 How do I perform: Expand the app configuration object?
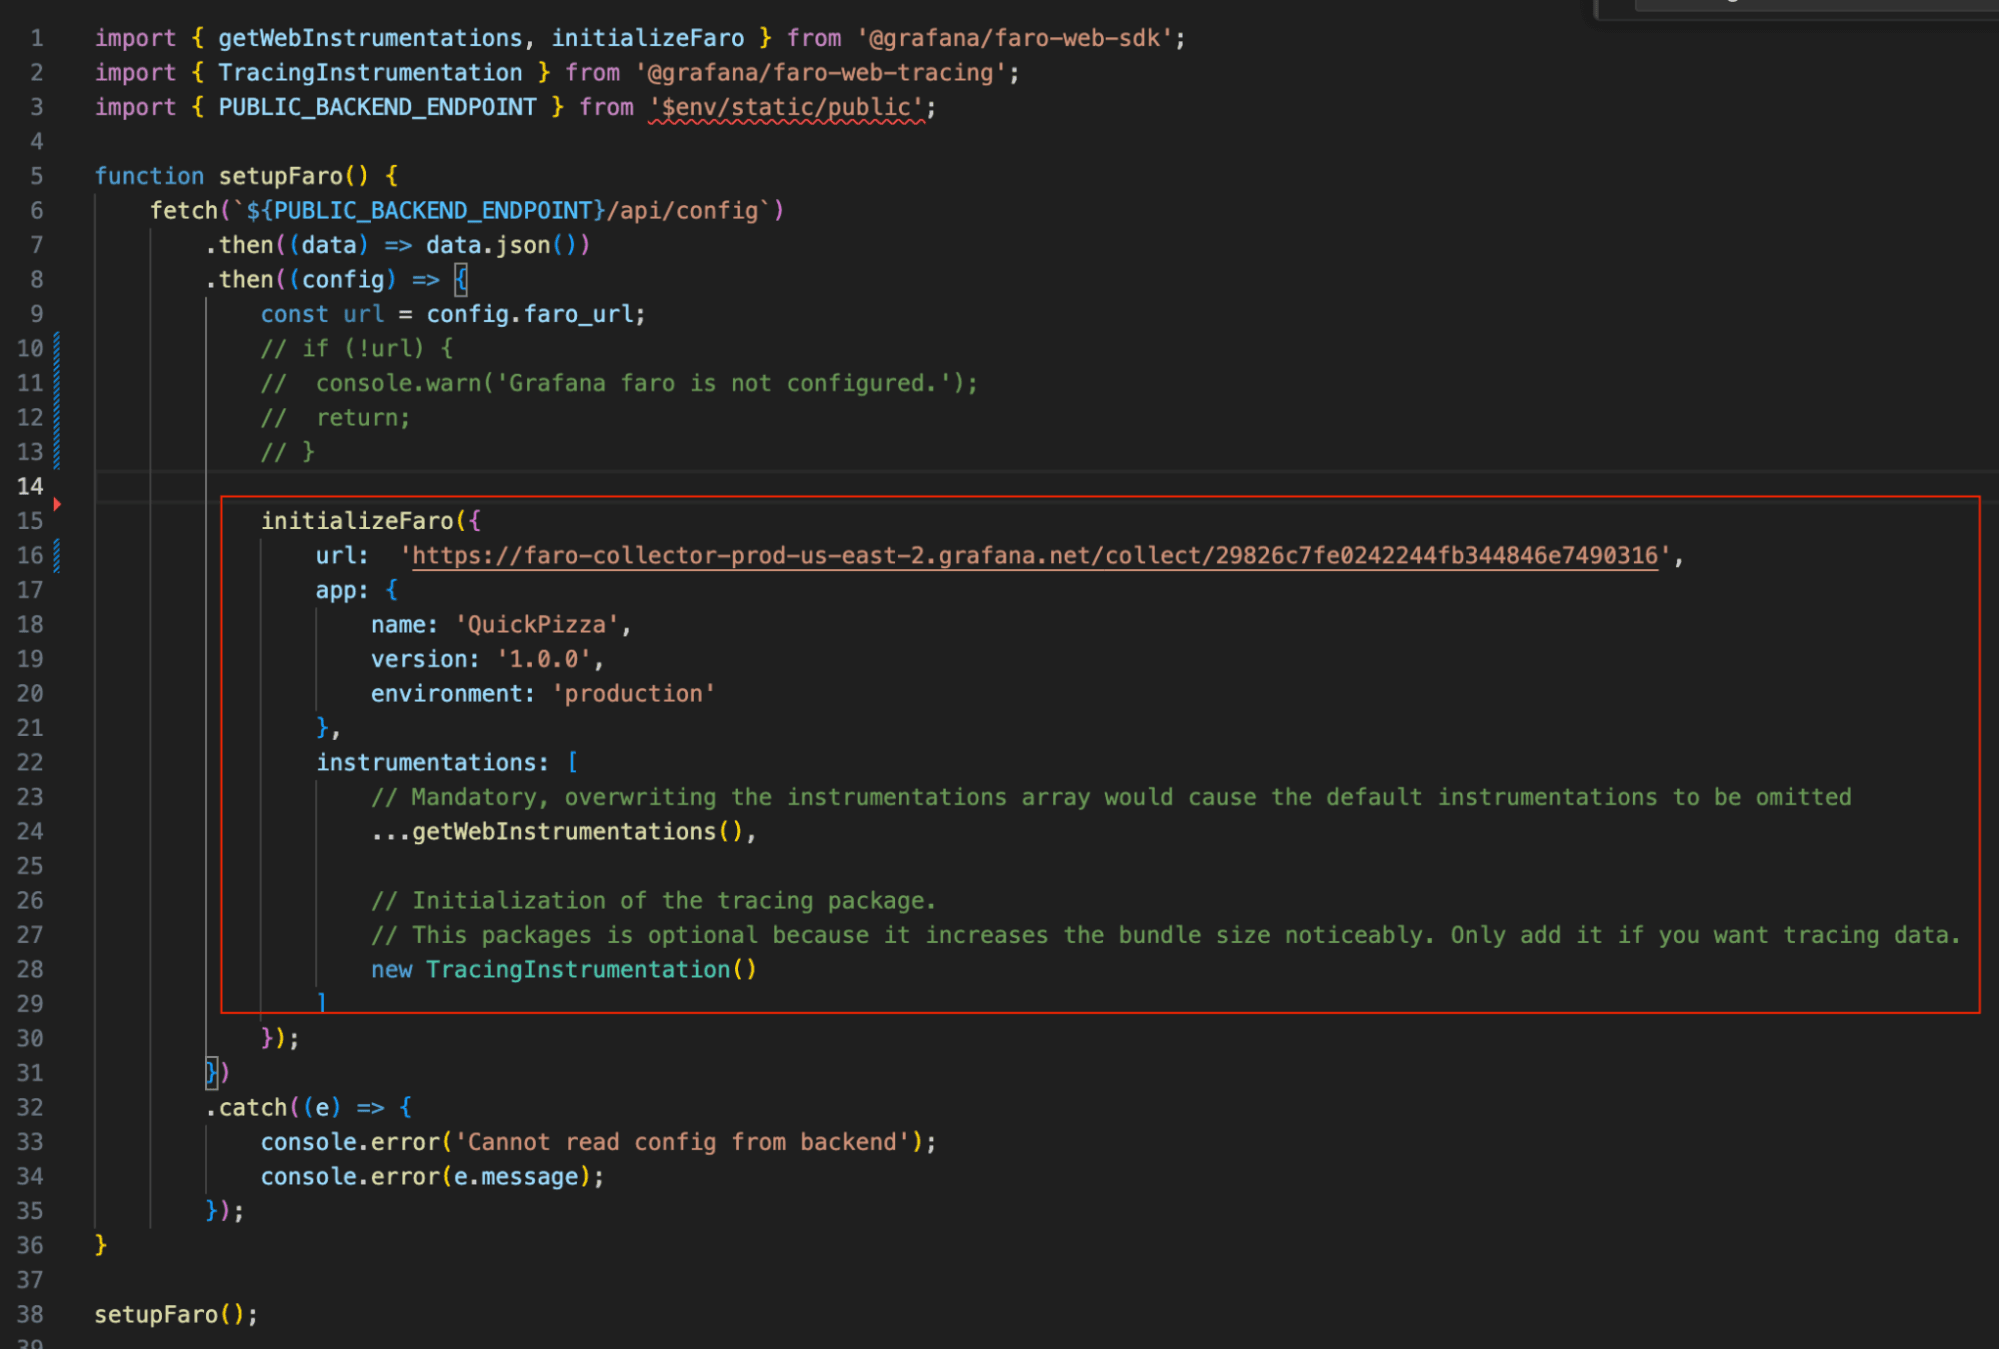(x=78, y=590)
